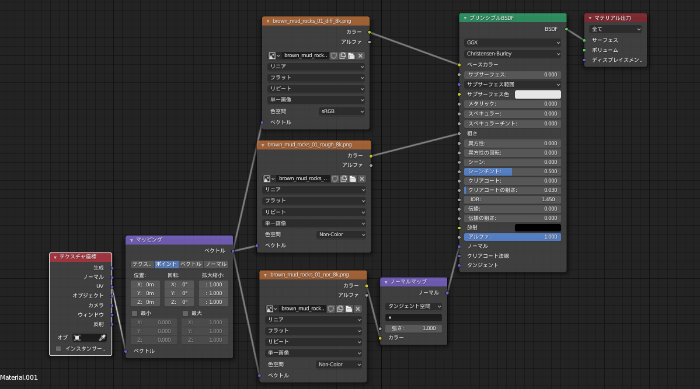Click BSDF output socket on Principled node
This screenshot has width=700, height=389.
567,29
